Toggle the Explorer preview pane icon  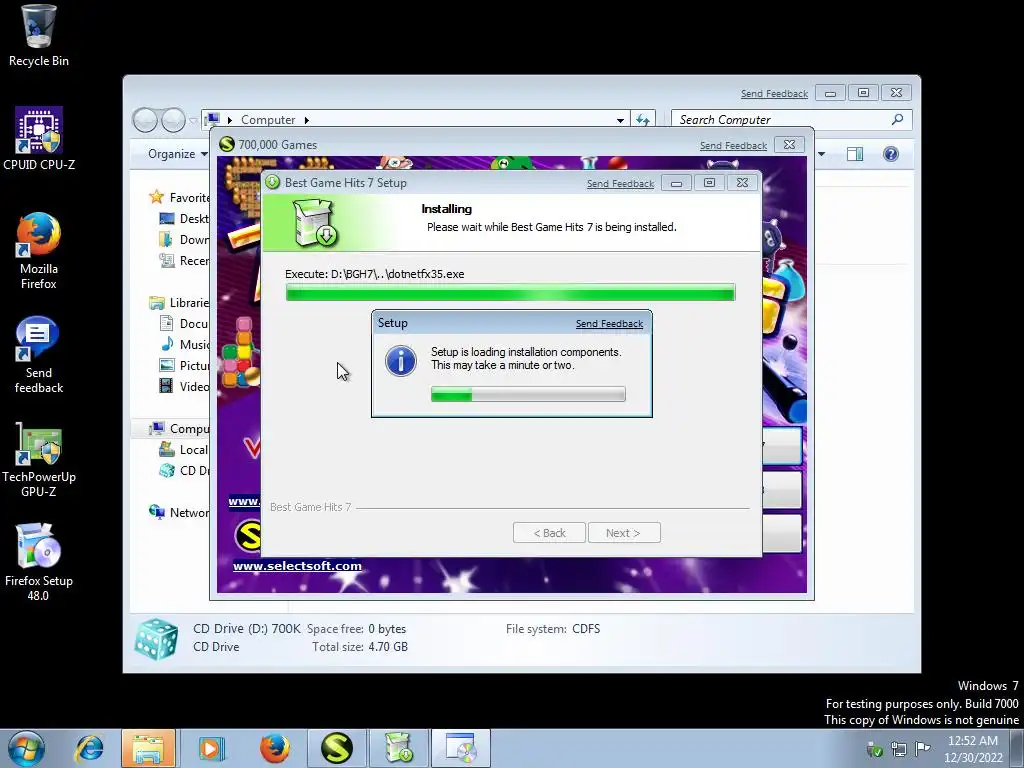coord(854,154)
